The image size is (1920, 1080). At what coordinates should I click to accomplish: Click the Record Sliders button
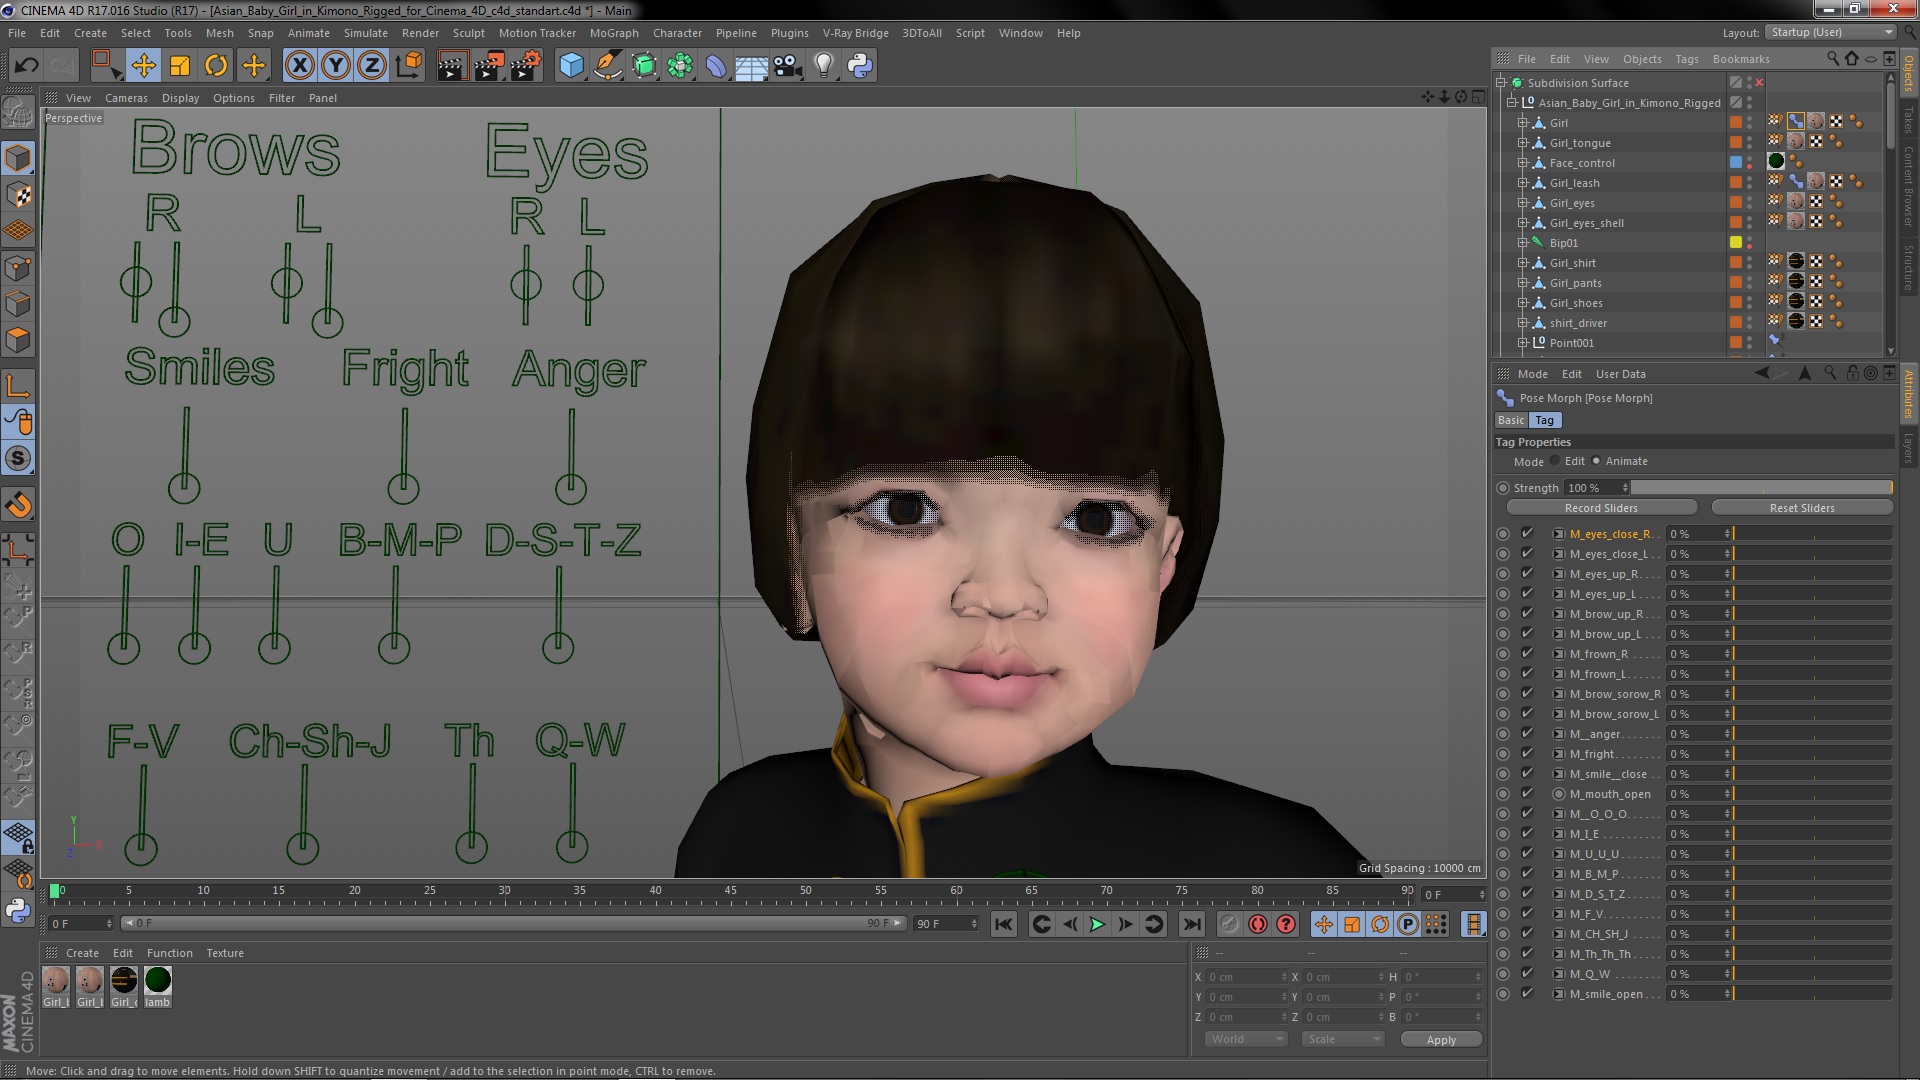[x=1601, y=508]
